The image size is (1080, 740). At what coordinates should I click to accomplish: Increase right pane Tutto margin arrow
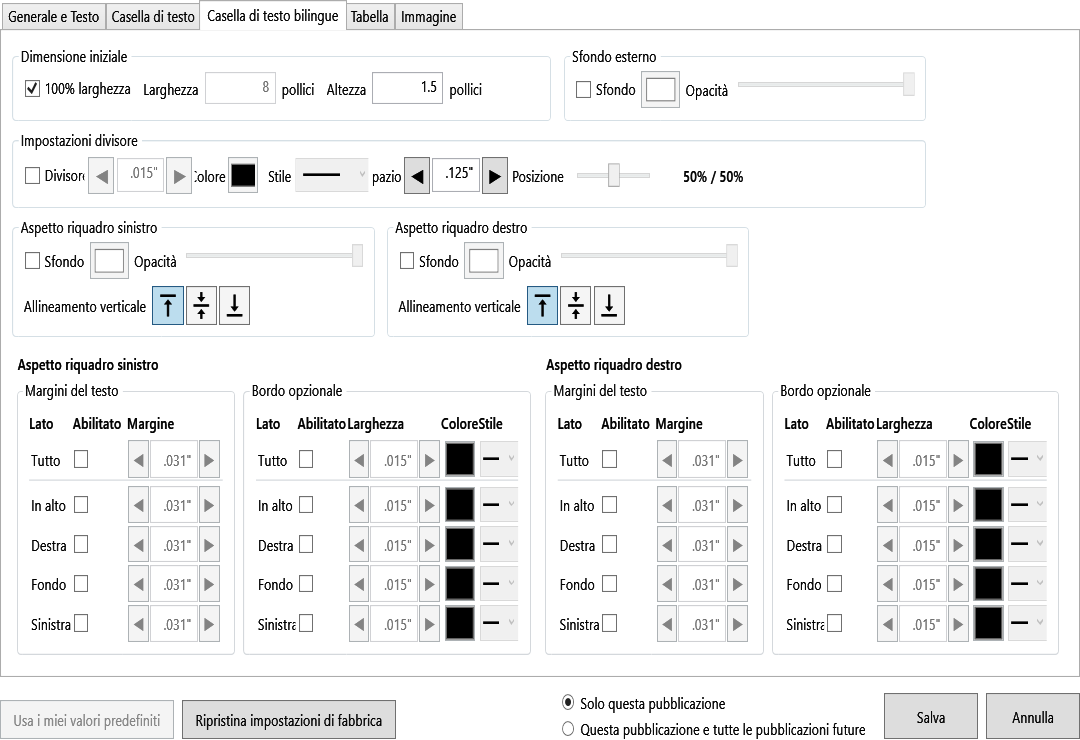coord(738,460)
